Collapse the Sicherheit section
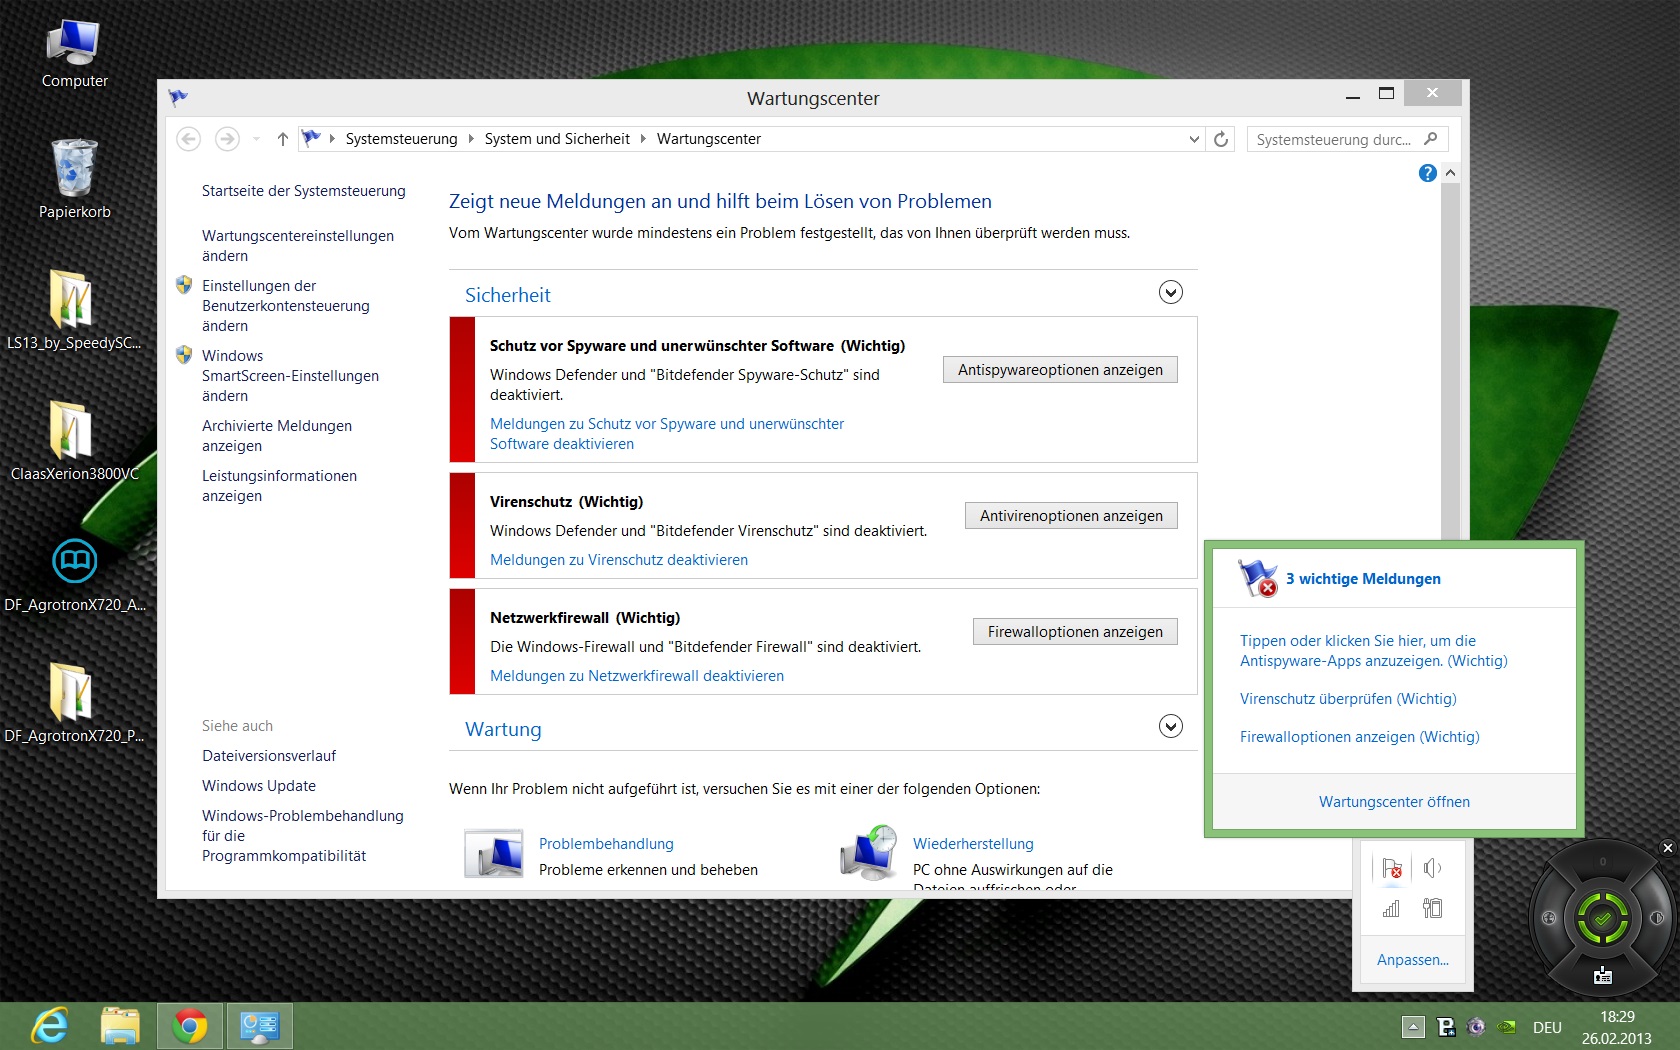The height and width of the screenshot is (1050, 1680). (x=1170, y=292)
